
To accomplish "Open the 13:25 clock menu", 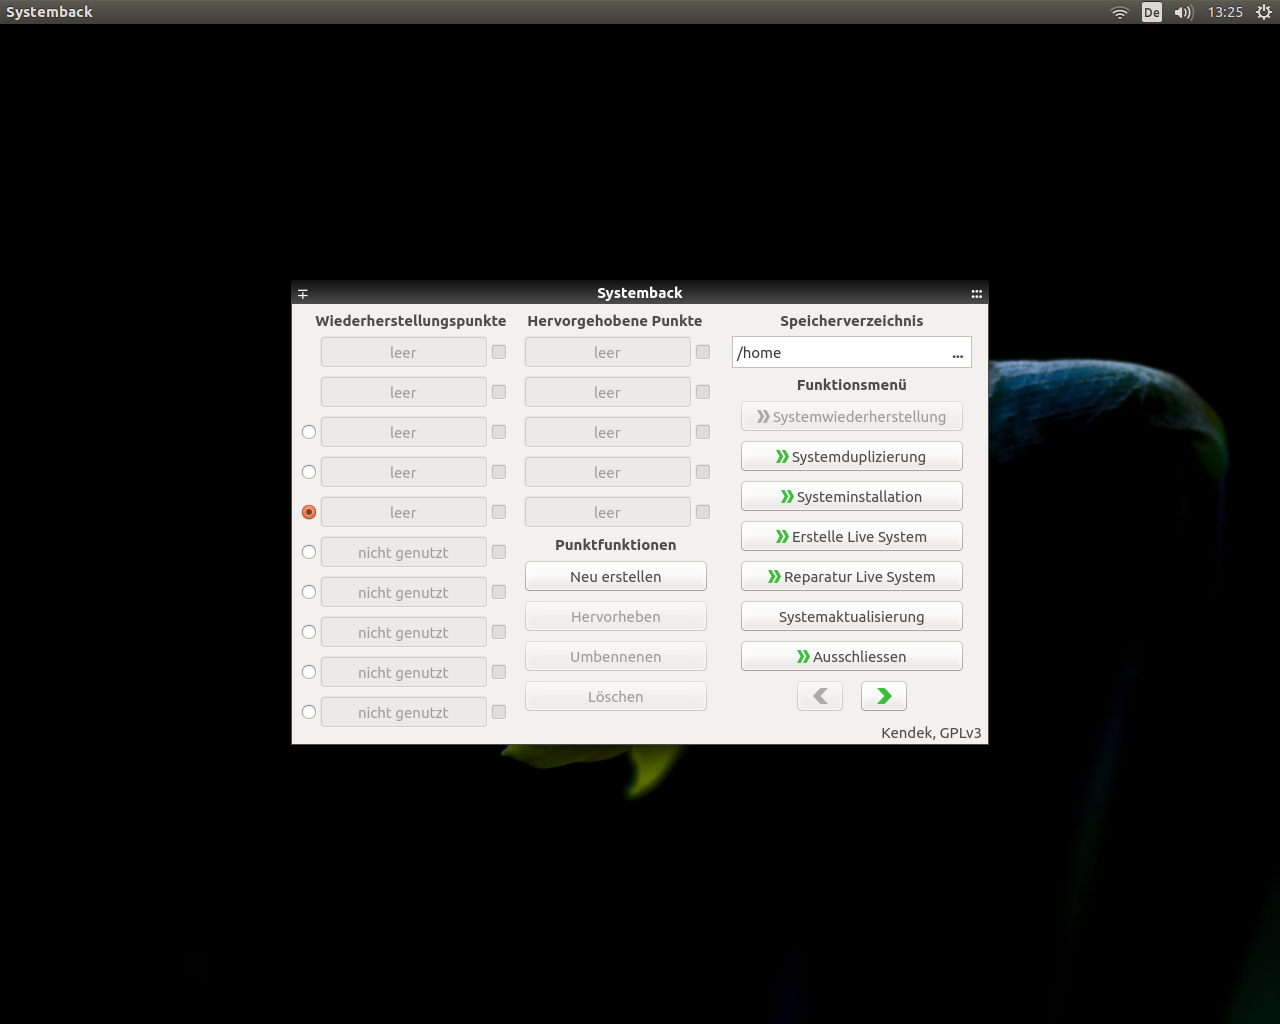I will [1225, 12].
